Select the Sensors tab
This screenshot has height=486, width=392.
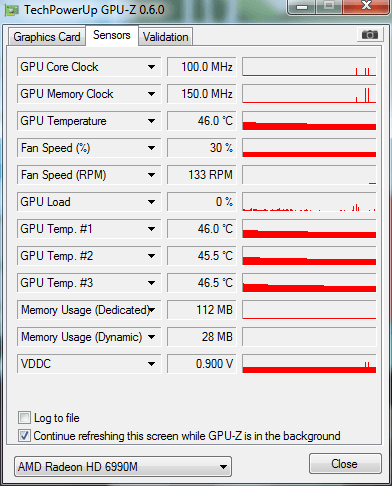112,35
